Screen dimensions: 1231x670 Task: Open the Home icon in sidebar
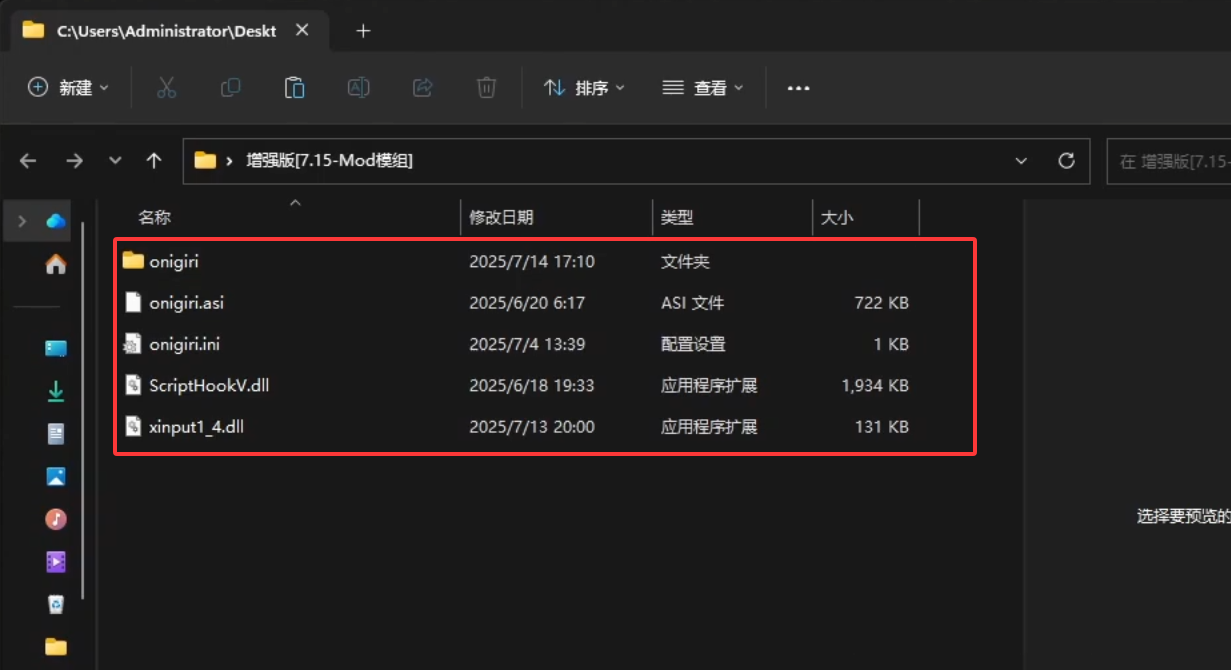pos(56,265)
